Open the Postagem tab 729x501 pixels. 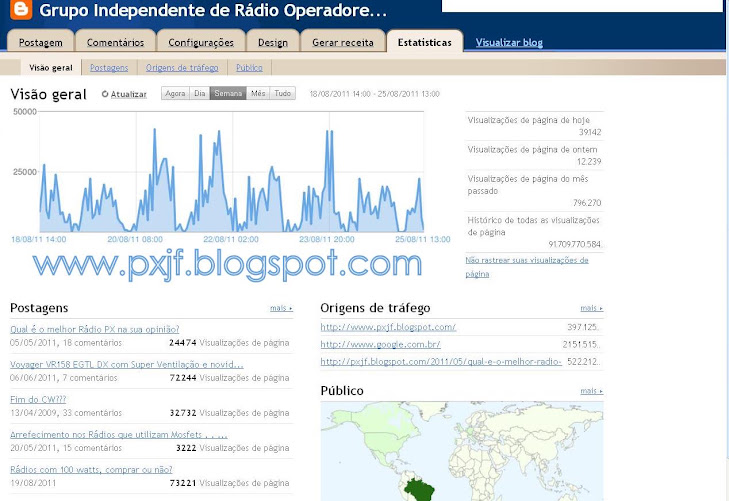40,42
